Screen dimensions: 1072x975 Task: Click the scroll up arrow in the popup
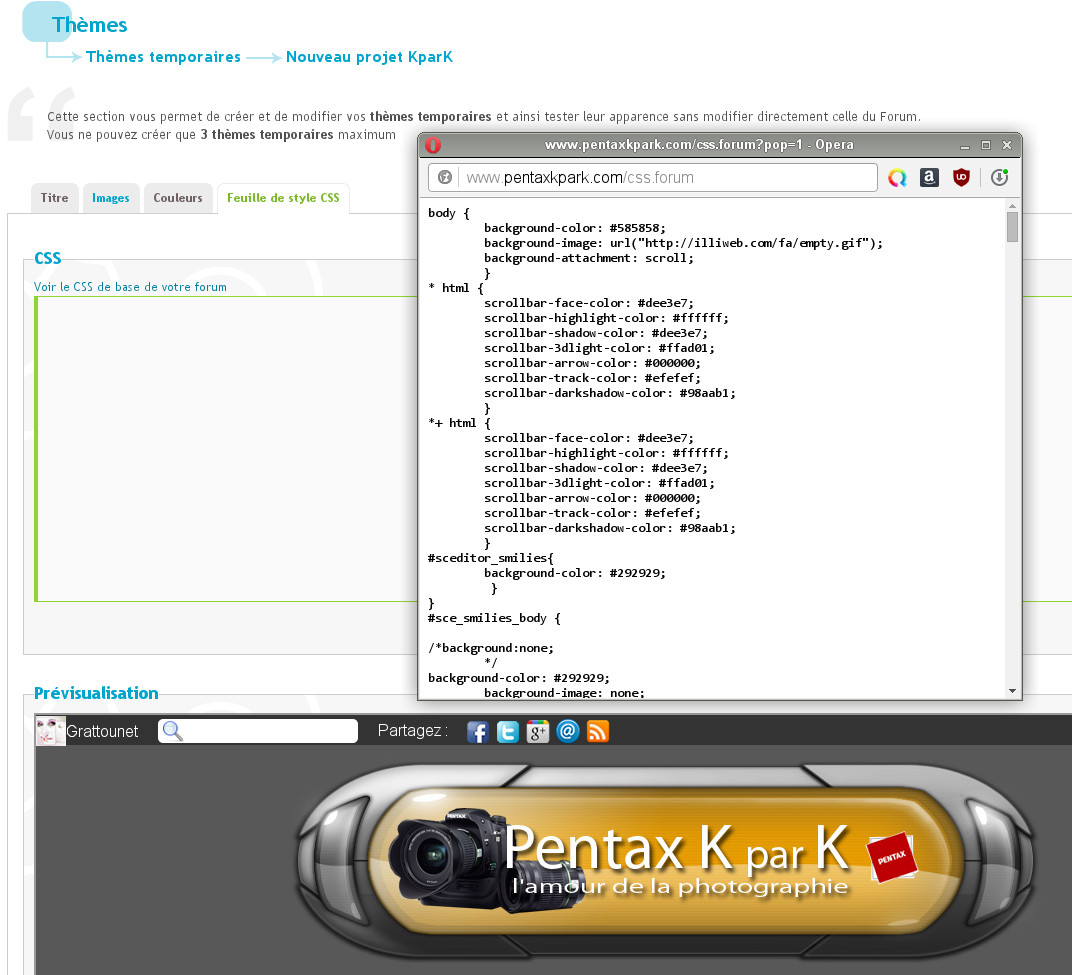[1013, 206]
